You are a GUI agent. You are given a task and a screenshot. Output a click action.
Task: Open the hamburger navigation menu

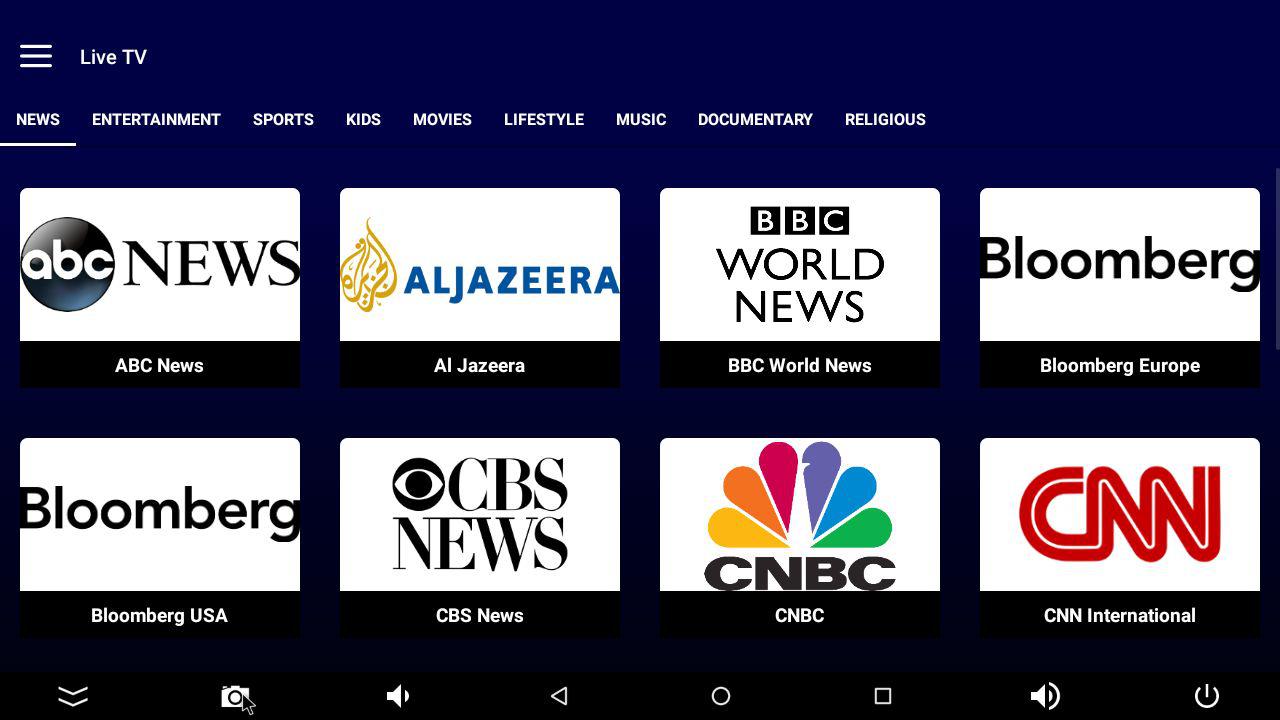tap(36, 57)
